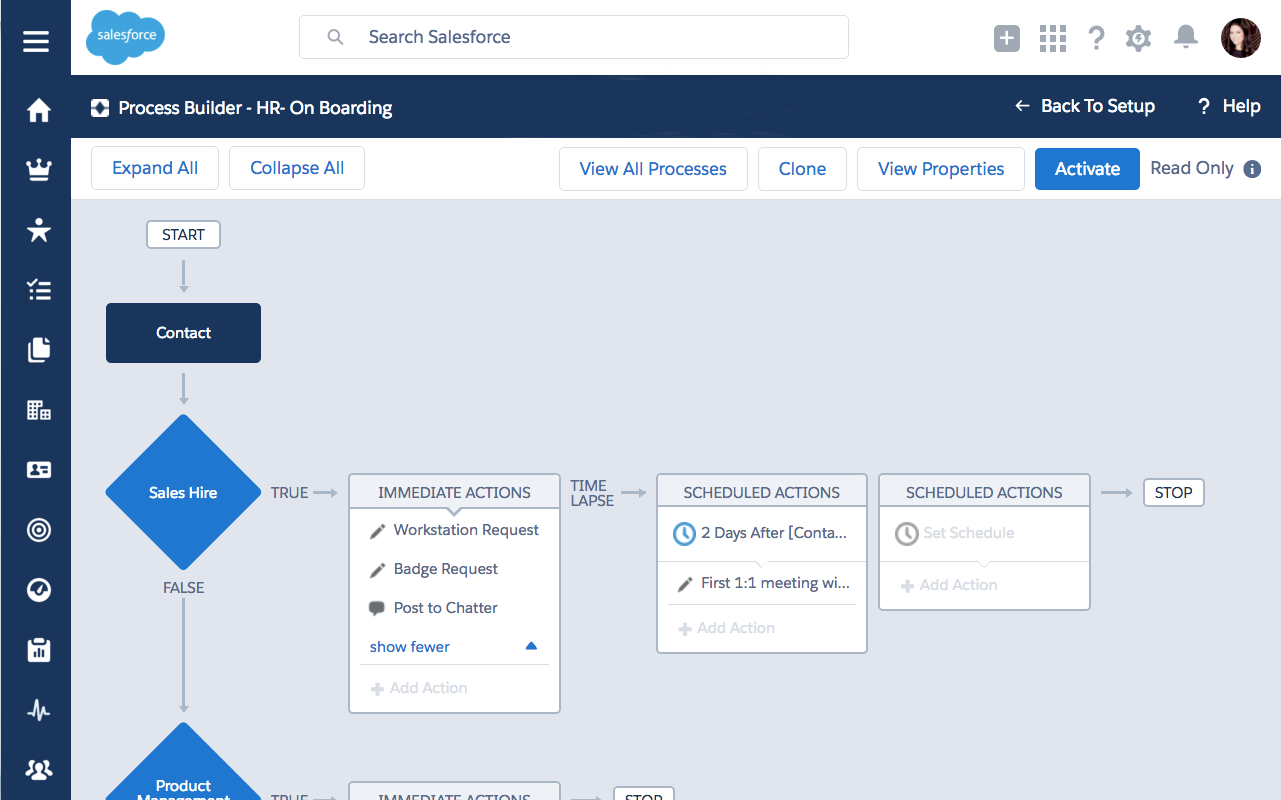Click the Process Builder title icon

[x=100, y=108]
